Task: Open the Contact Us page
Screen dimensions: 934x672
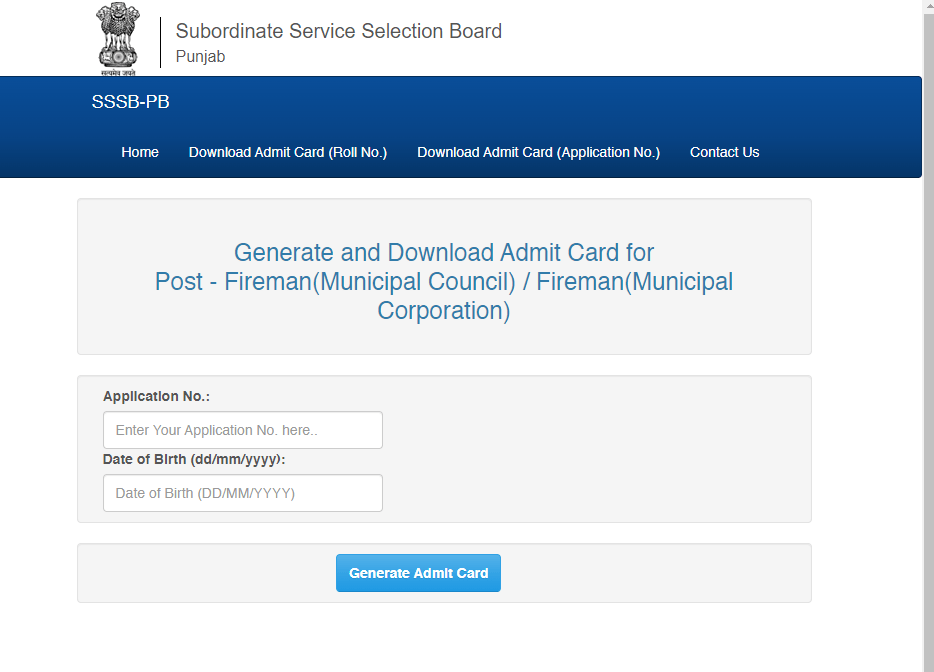Action: 724,152
